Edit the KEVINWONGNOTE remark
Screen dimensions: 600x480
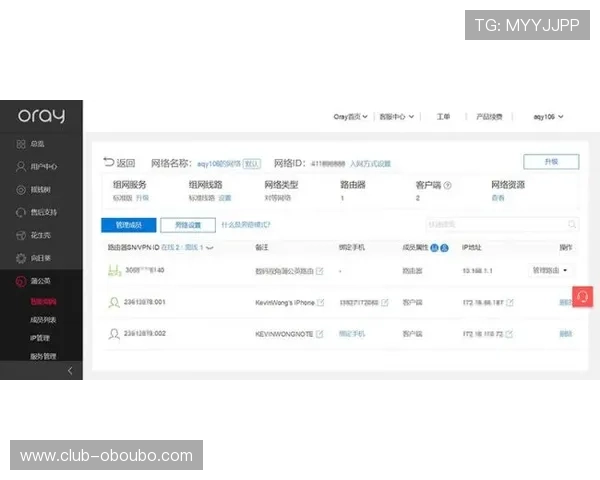[x=320, y=334]
